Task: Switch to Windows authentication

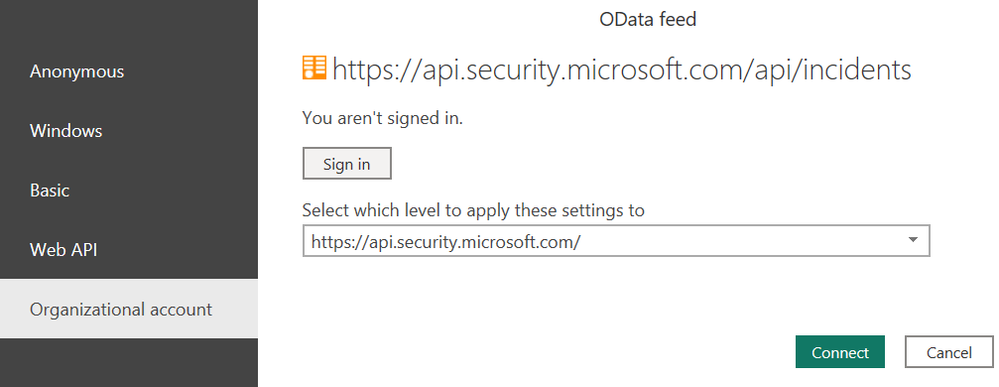Action: point(66,131)
